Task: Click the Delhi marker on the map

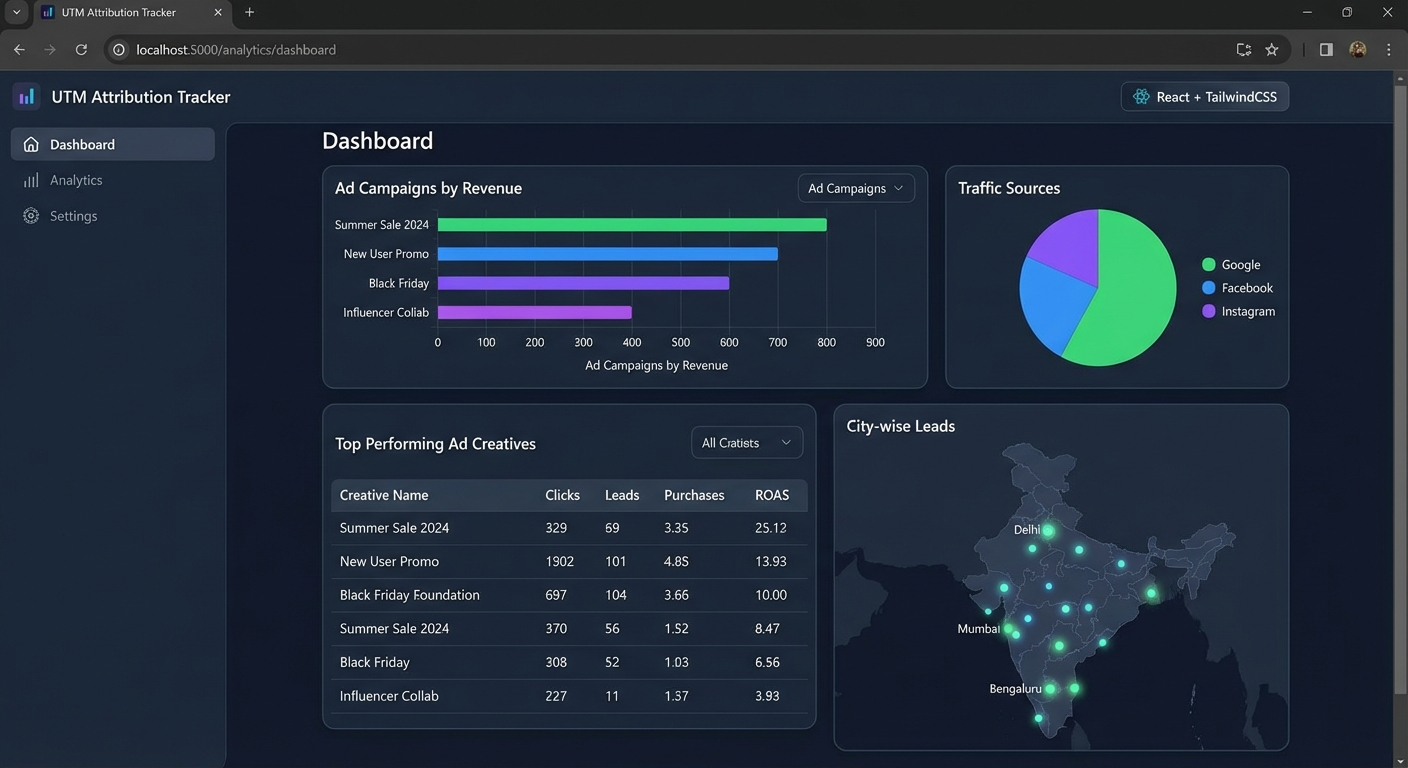Action: [1048, 531]
